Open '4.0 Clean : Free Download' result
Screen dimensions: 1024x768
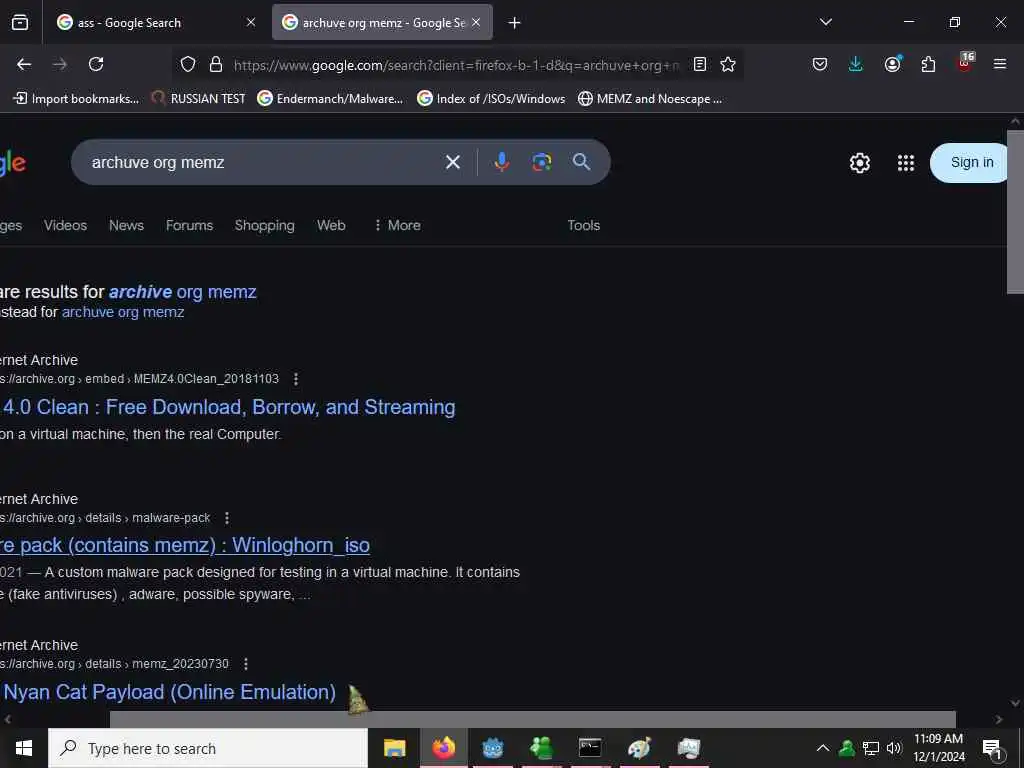[x=227, y=407]
